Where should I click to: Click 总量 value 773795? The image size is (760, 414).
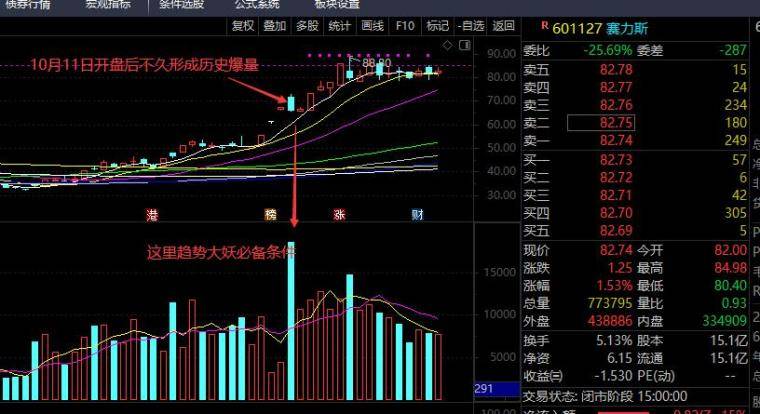[x=610, y=303]
